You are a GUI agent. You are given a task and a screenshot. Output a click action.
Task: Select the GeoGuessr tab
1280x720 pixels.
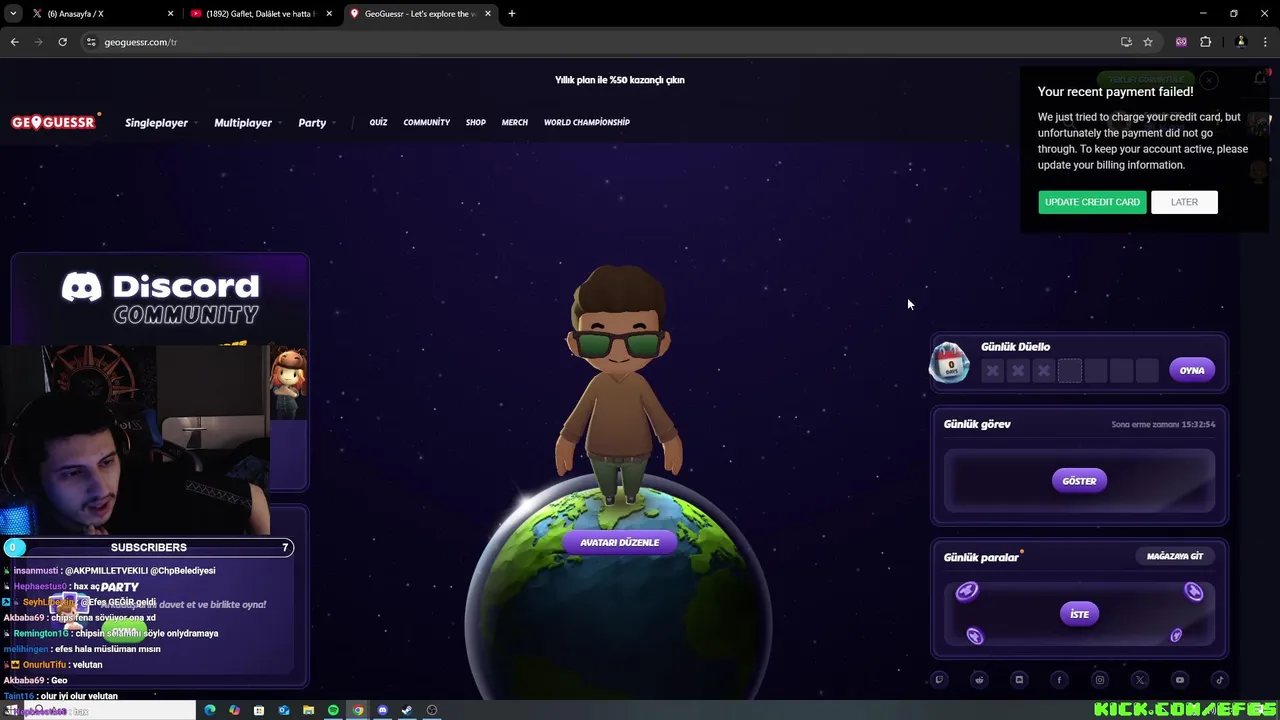pyautogui.click(x=420, y=14)
